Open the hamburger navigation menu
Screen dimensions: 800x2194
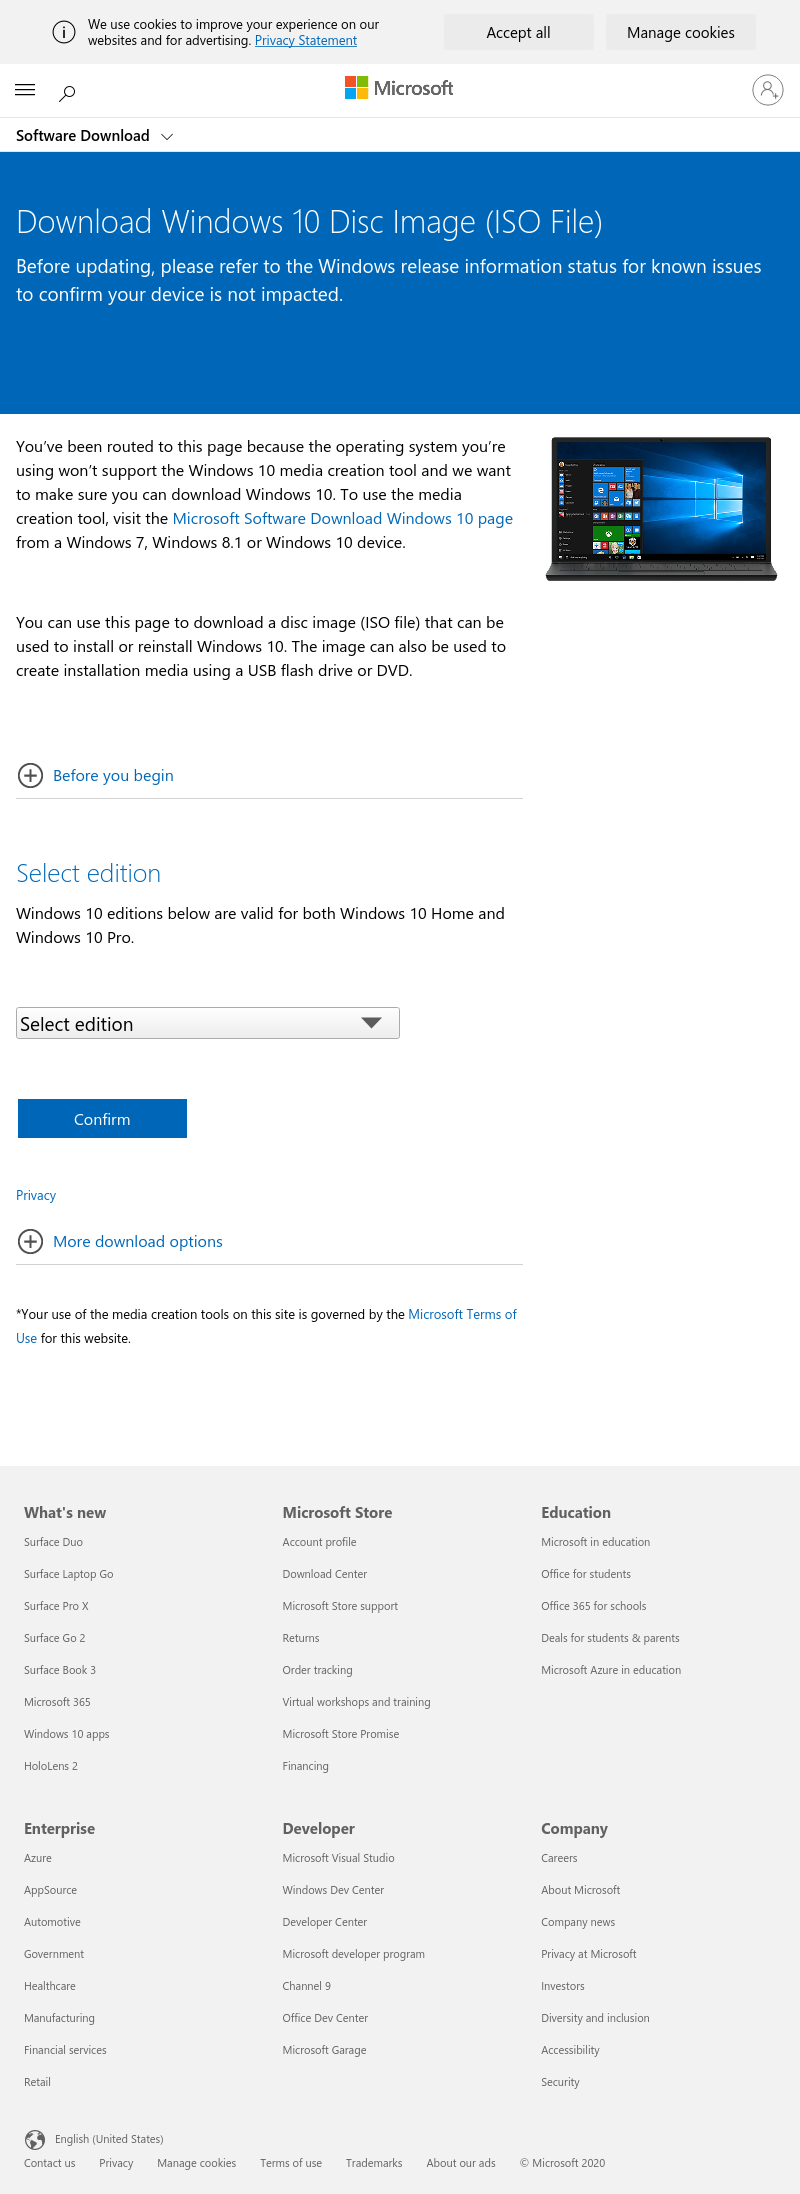[x=25, y=90]
